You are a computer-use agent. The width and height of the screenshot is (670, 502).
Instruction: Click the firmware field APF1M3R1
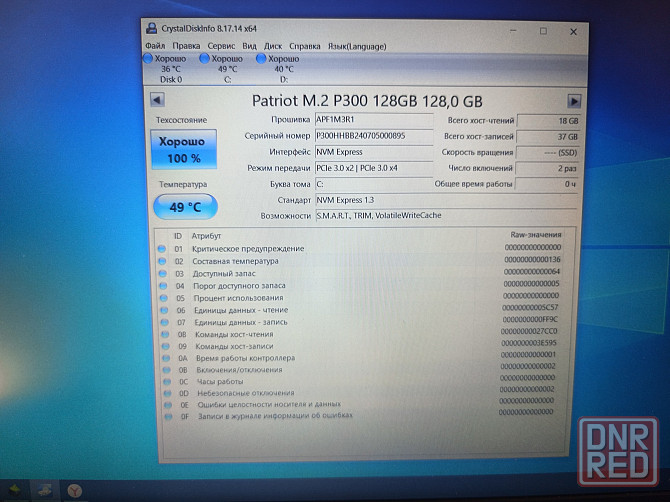tap(374, 120)
